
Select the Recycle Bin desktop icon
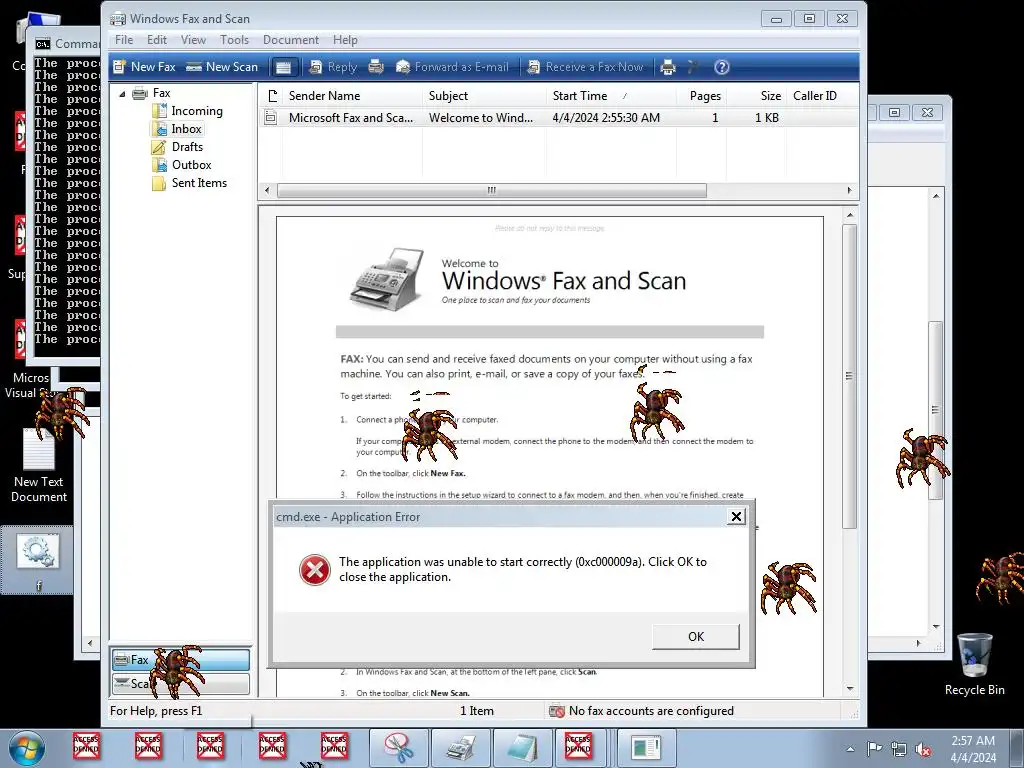pos(974,665)
